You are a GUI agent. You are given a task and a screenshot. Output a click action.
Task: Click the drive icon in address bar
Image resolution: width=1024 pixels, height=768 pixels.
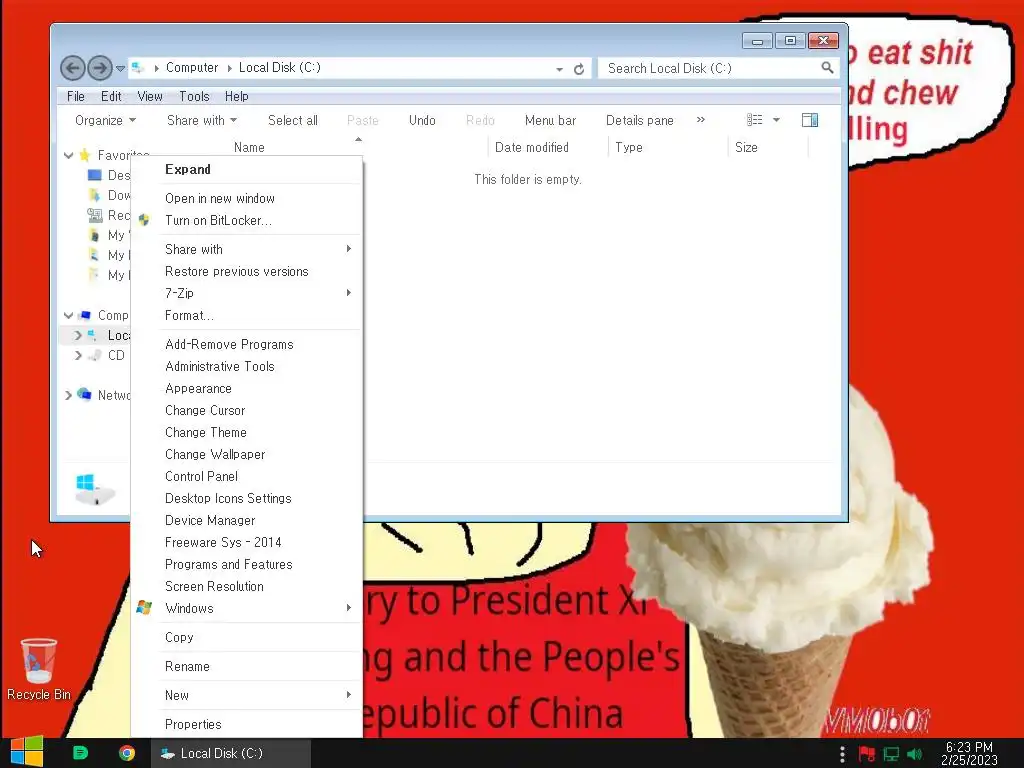(138, 67)
